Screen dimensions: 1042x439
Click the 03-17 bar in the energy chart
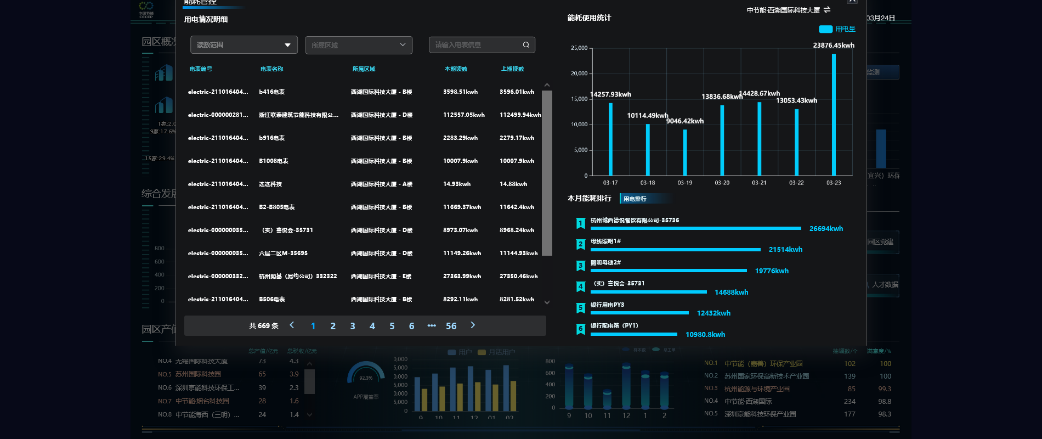pos(611,139)
